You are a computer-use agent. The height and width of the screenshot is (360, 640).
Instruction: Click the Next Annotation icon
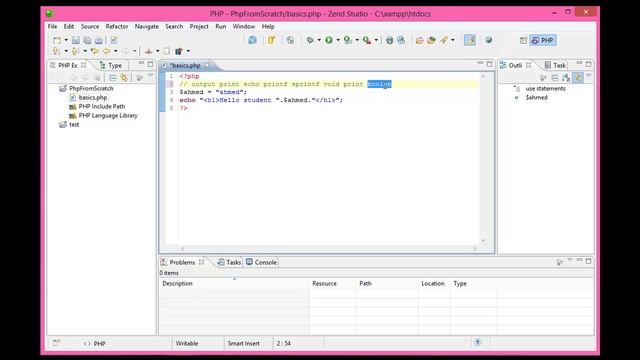coord(56,51)
